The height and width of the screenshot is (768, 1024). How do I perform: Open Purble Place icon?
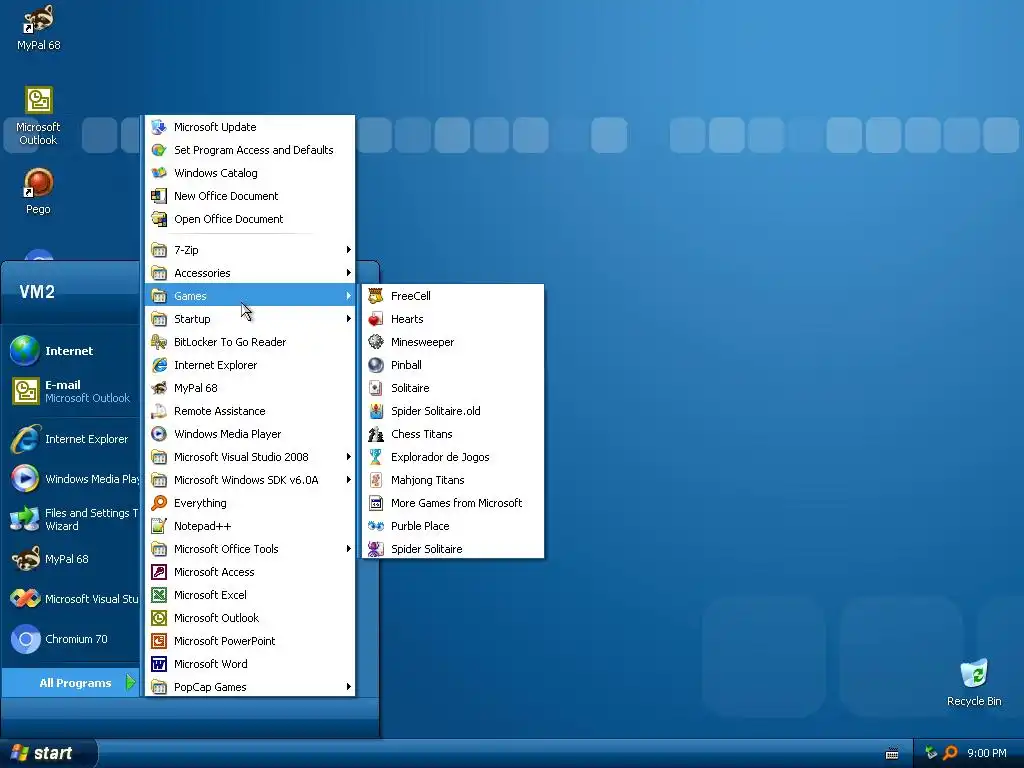pos(376,526)
